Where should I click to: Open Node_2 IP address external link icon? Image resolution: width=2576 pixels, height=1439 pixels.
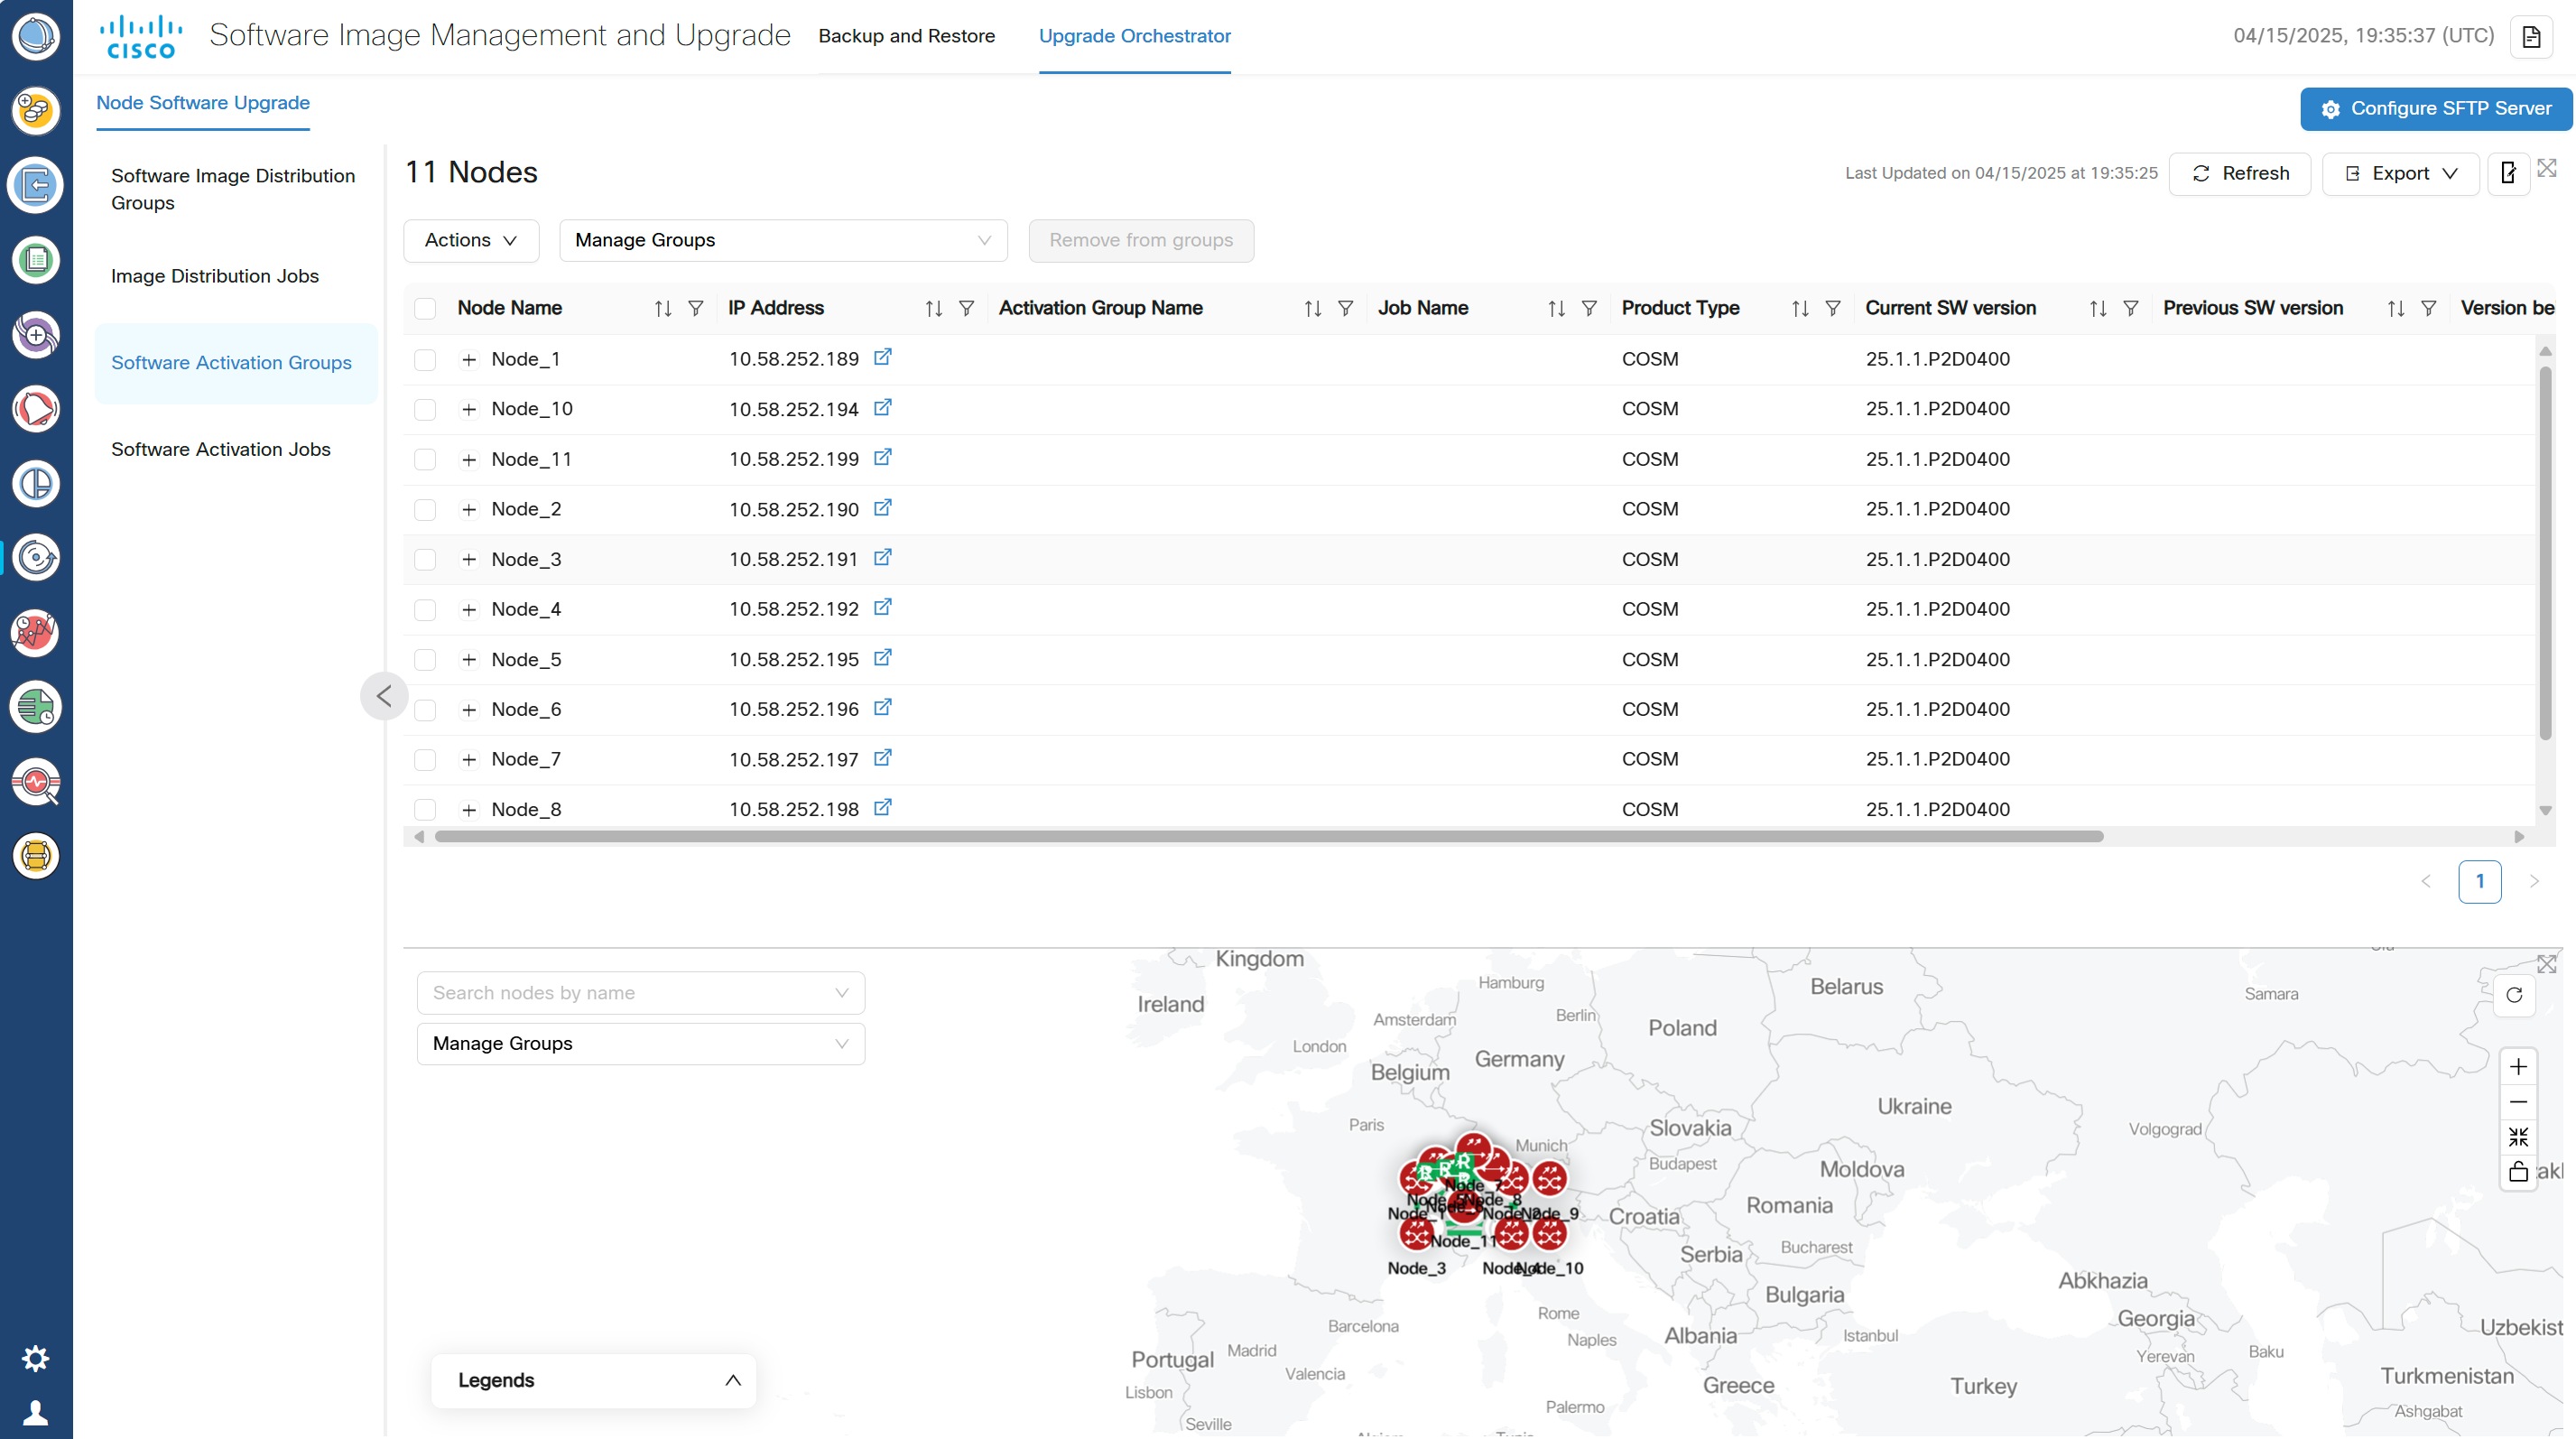(x=882, y=507)
